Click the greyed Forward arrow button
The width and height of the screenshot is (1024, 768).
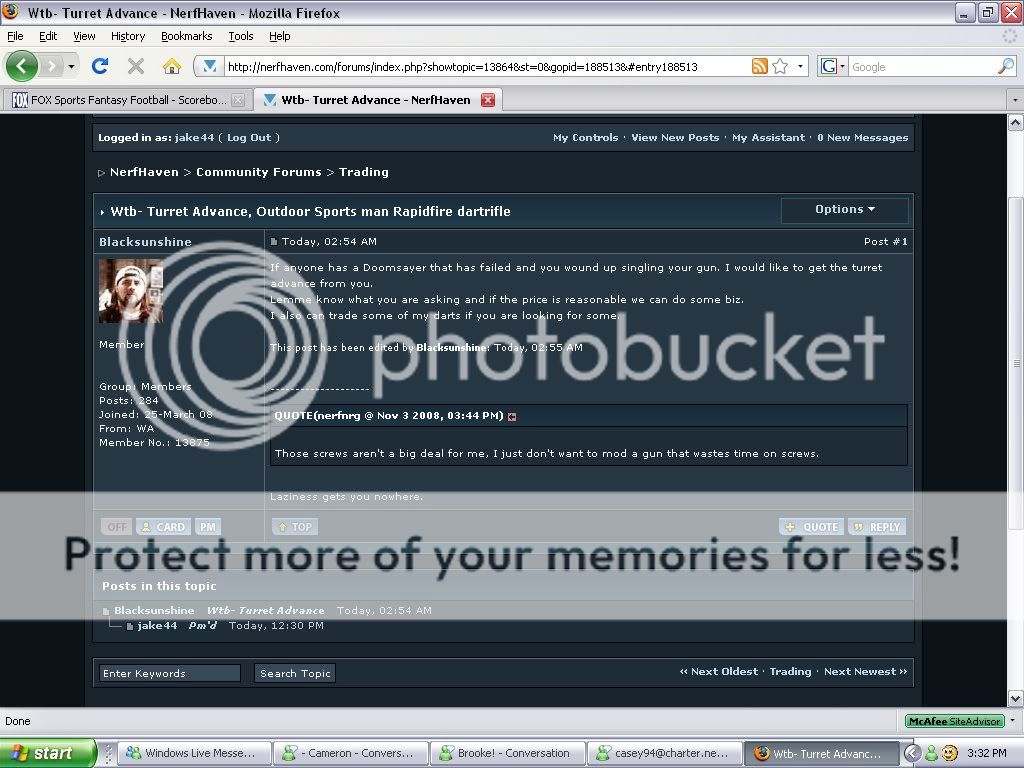point(52,66)
